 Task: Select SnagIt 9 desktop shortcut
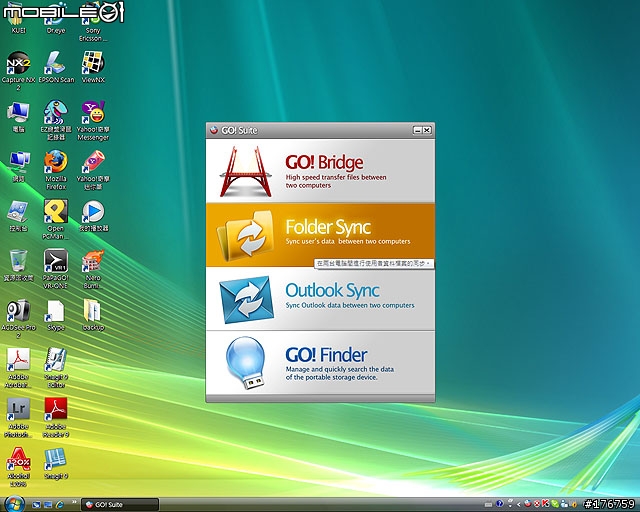[56, 463]
